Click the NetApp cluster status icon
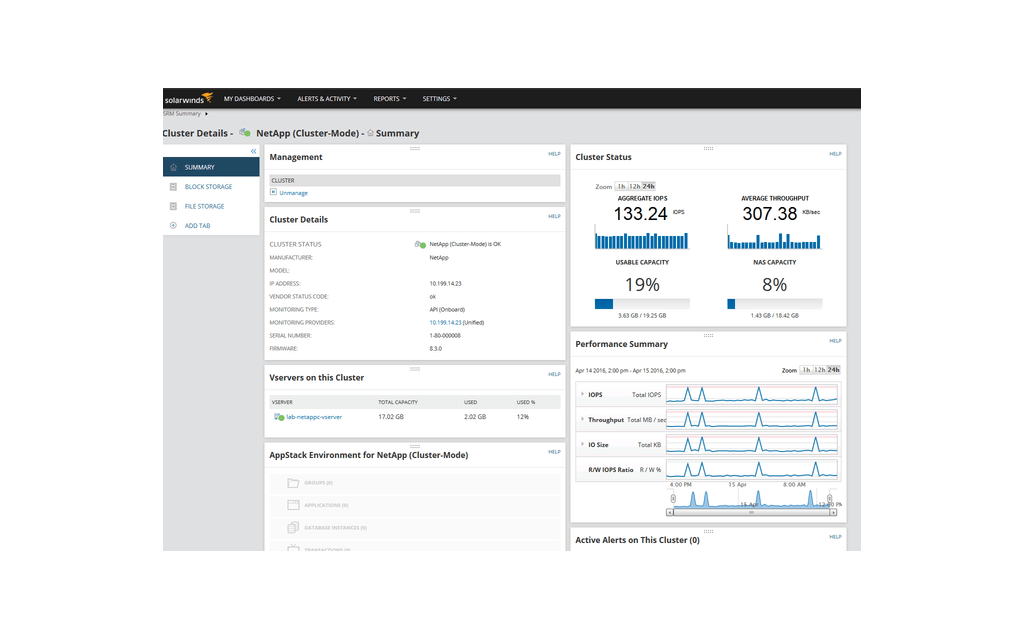The height and width of the screenshot is (640, 1024). pyautogui.click(x=244, y=132)
